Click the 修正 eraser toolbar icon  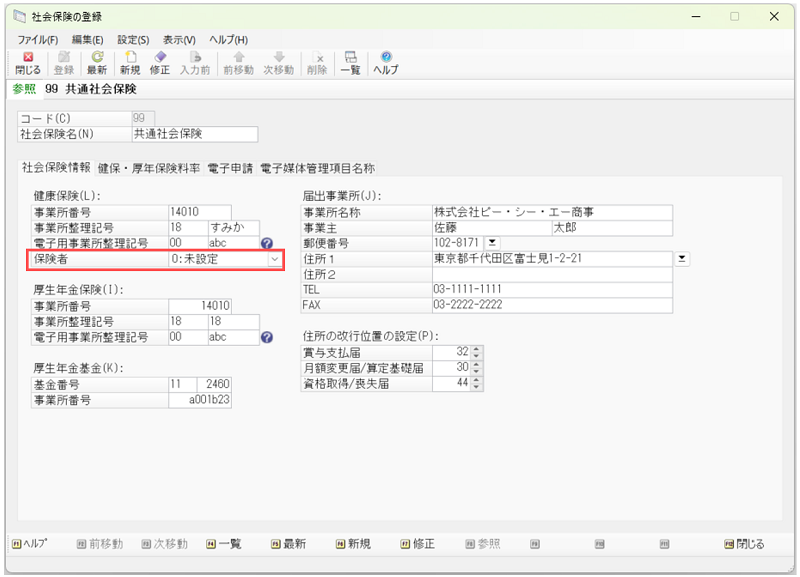point(160,63)
